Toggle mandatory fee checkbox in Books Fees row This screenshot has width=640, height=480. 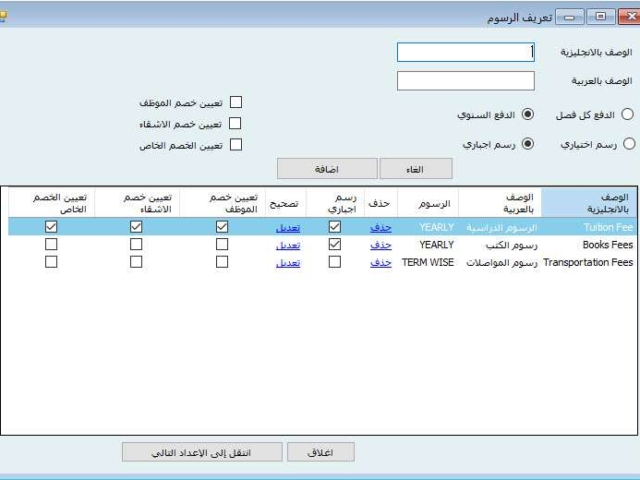pyautogui.click(x=335, y=244)
